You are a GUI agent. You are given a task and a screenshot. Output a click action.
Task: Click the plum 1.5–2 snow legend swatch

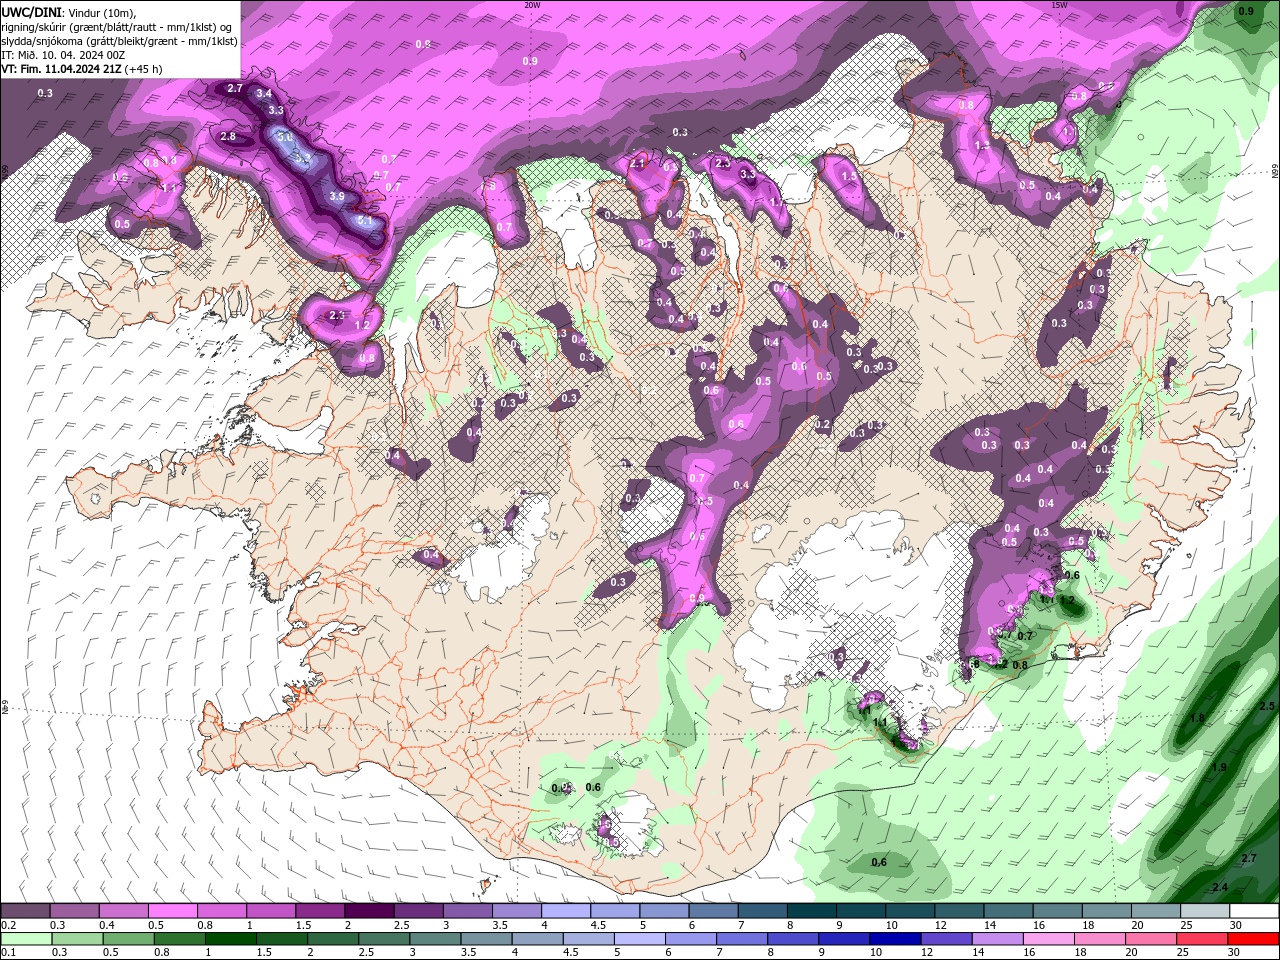coord(320,911)
